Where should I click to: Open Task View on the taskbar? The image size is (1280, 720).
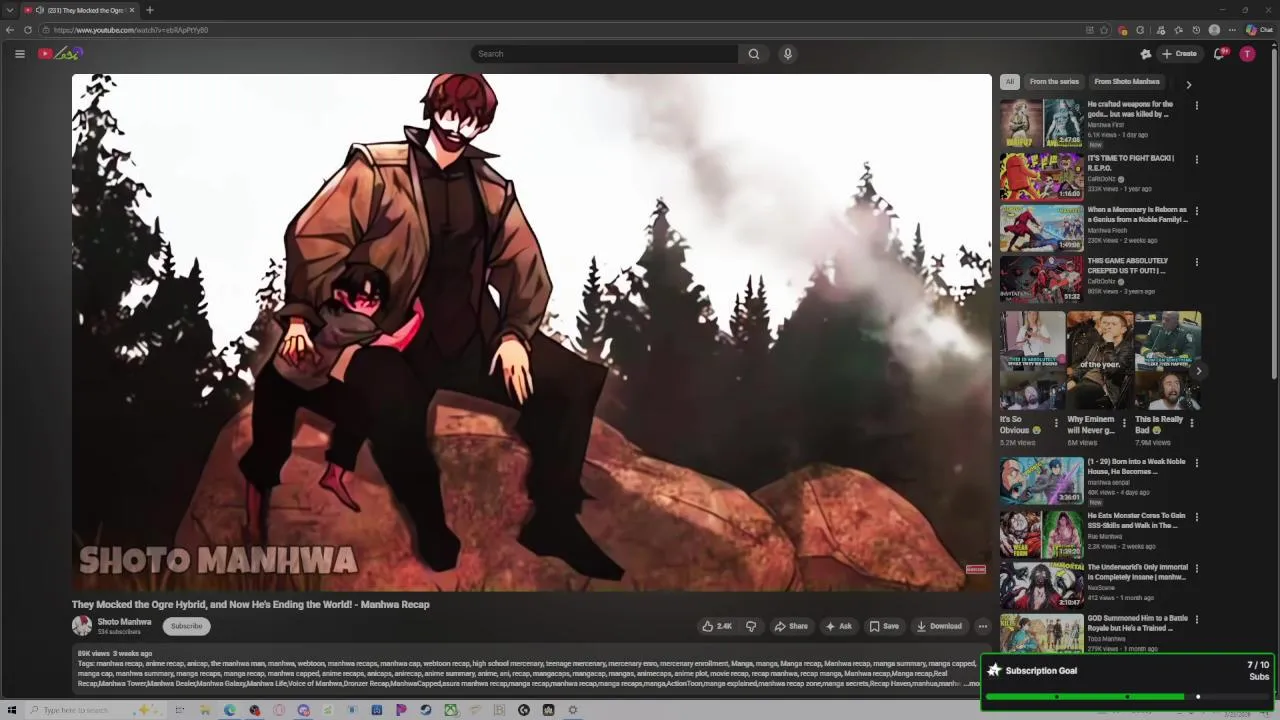[180, 710]
